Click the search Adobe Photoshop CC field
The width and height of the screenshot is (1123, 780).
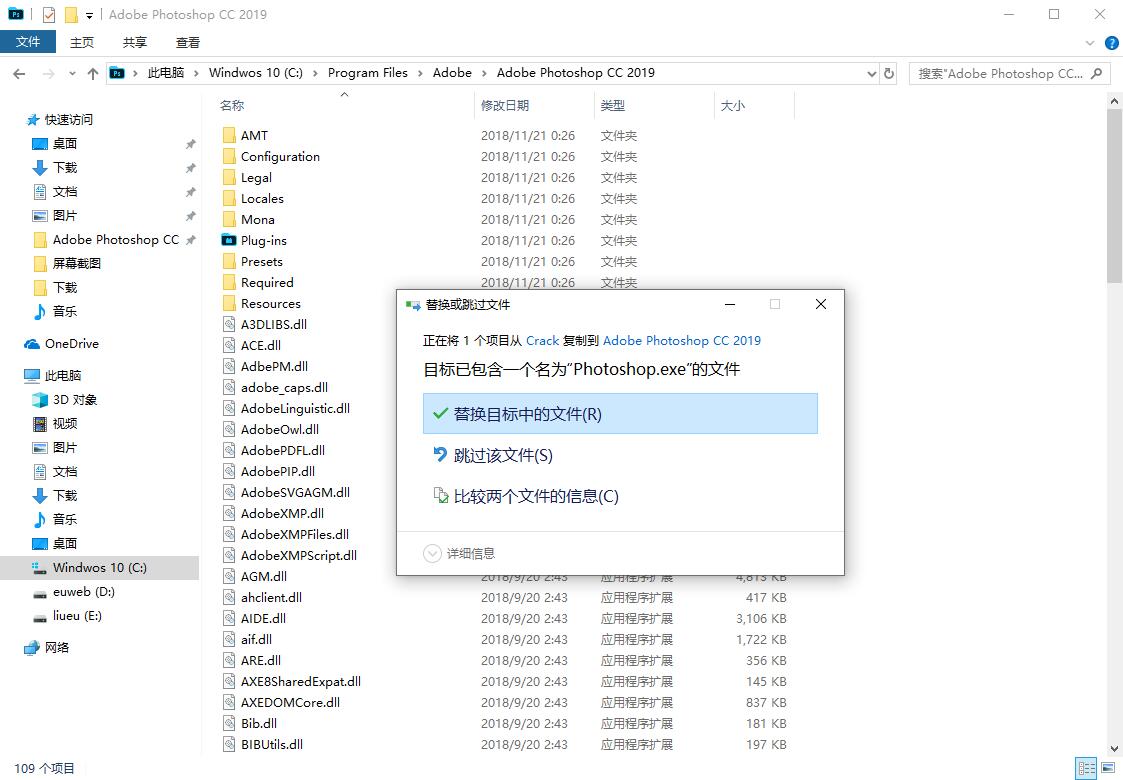click(1001, 73)
